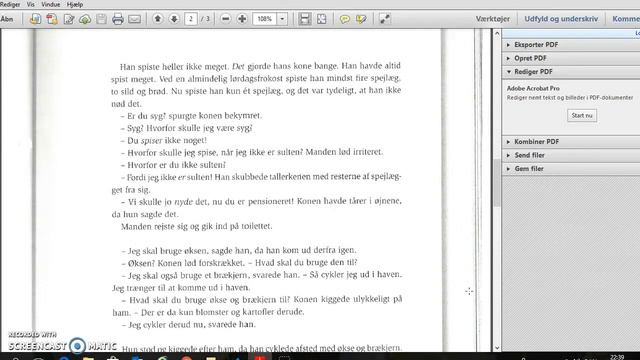640x360 pixels.
Task: Click the line '– Hvorfor er du ikke sulten?'
Action: click(x=173, y=165)
